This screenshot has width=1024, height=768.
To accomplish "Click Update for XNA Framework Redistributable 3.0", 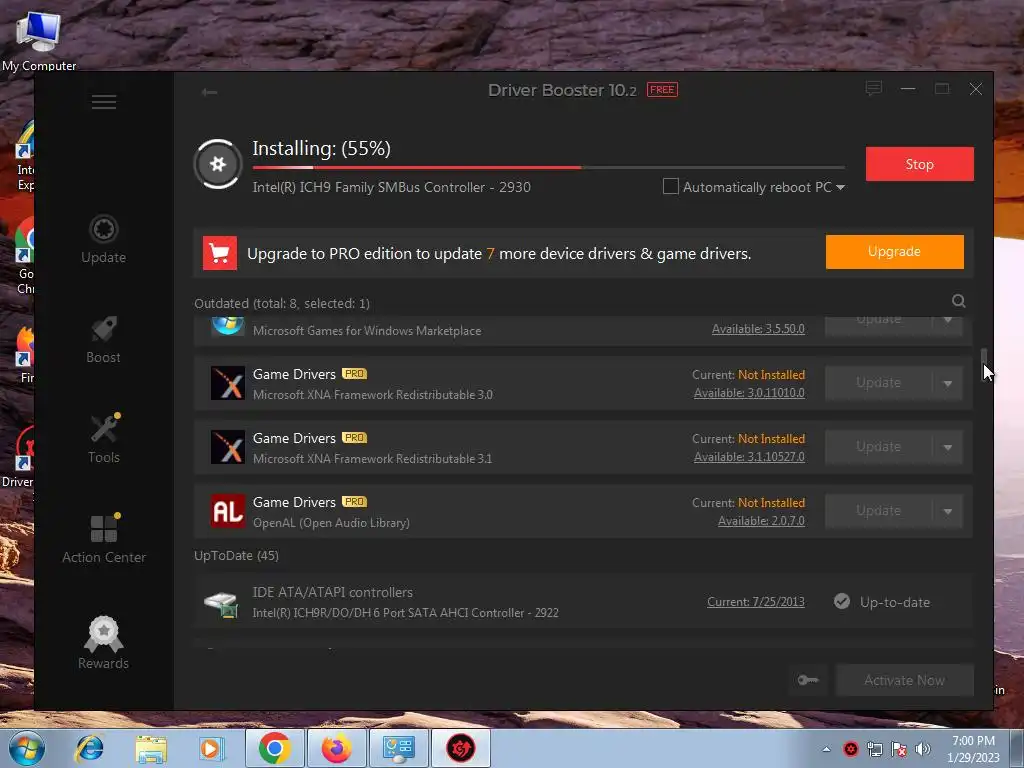I will [x=878, y=383].
